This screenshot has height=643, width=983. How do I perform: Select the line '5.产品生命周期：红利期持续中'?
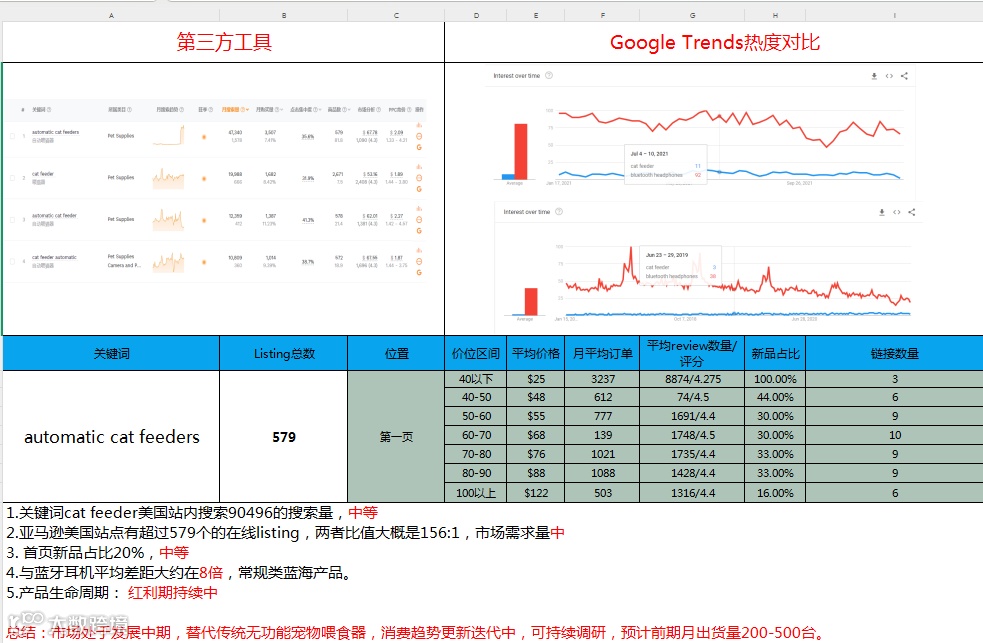pos(112,593)
